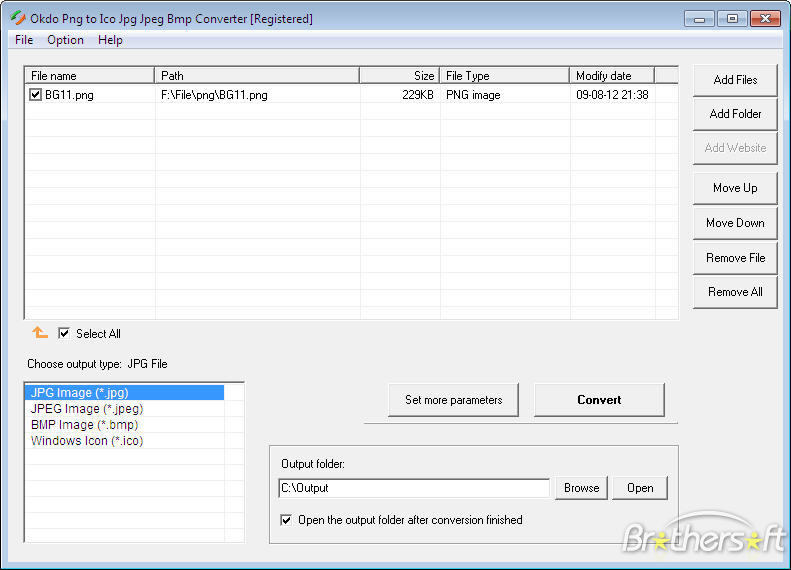
Task: Select BMP Image (*.bmp) output type
Action: (124, 425)
